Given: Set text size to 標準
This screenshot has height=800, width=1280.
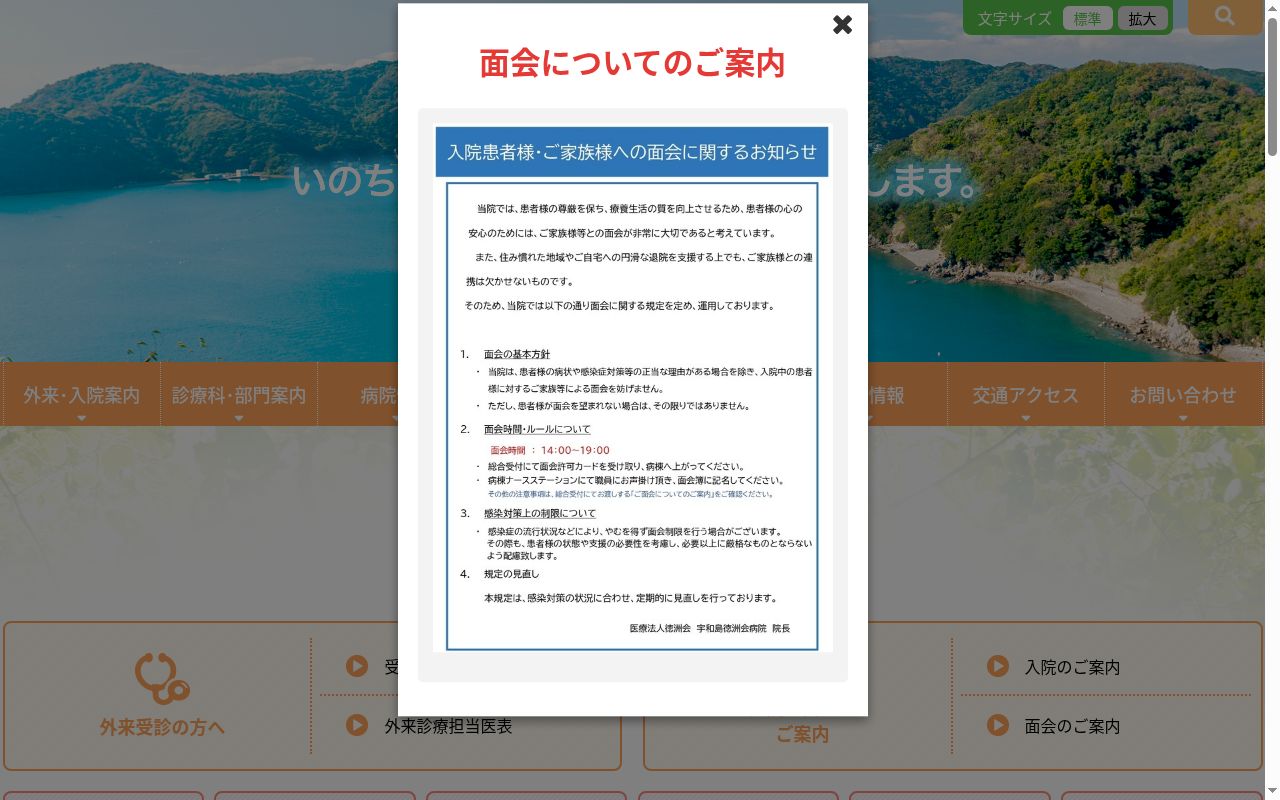Looking at the screenshot, I should tap(1087, 18).
